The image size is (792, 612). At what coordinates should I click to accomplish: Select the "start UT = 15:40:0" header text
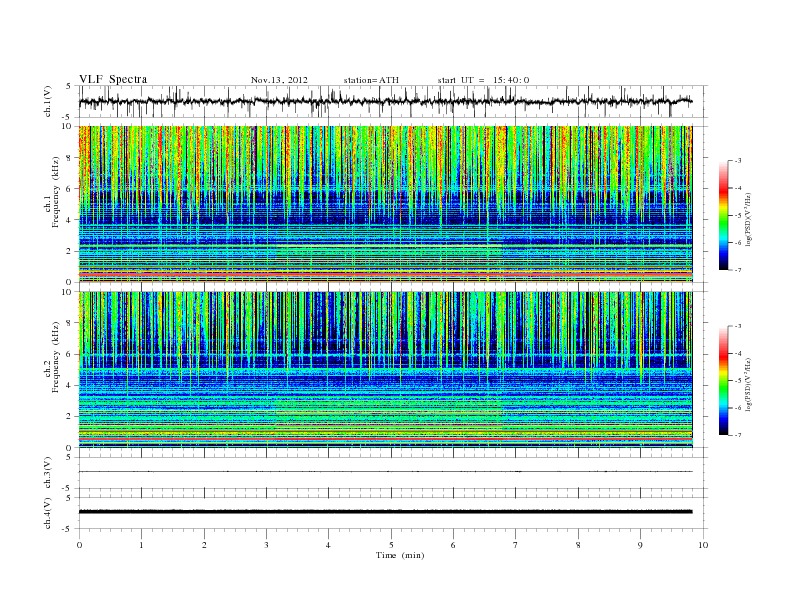483,80
